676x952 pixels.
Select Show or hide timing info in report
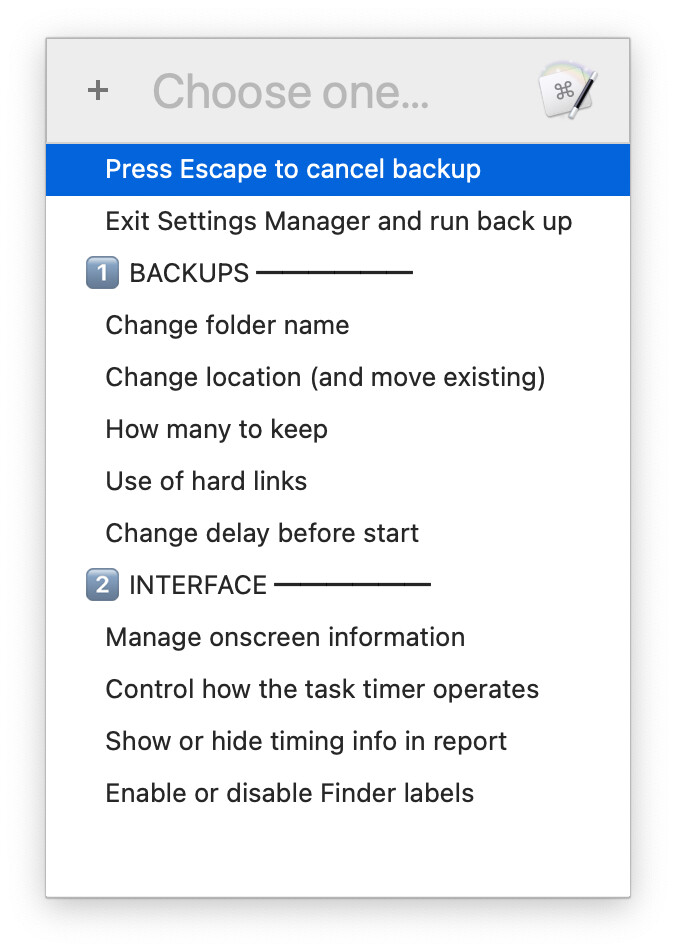pos(338,741)
